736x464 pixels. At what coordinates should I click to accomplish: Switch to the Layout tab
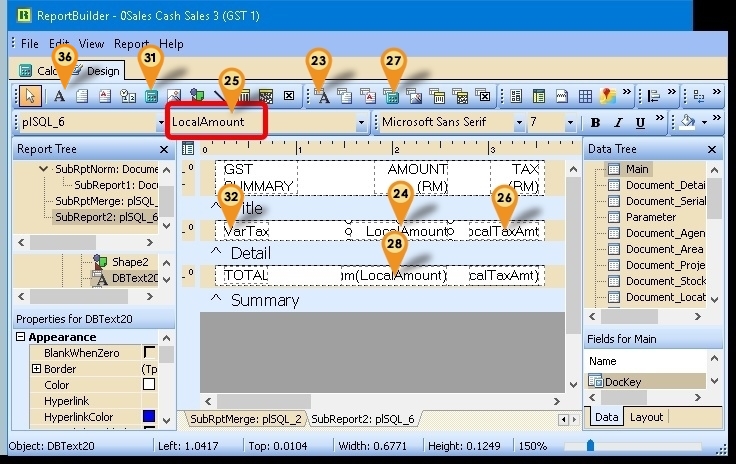(646, 417)
